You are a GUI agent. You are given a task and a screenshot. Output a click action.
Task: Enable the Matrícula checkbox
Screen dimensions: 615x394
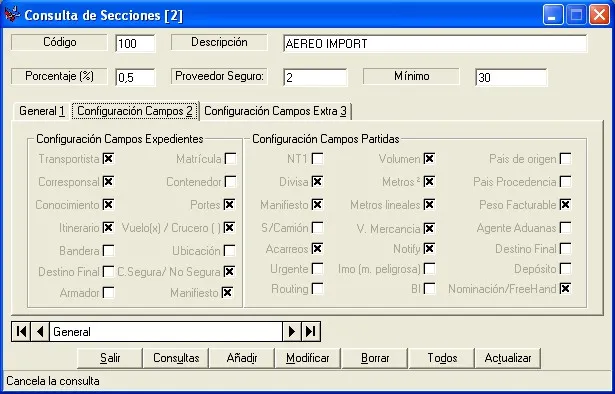point(230,159)
